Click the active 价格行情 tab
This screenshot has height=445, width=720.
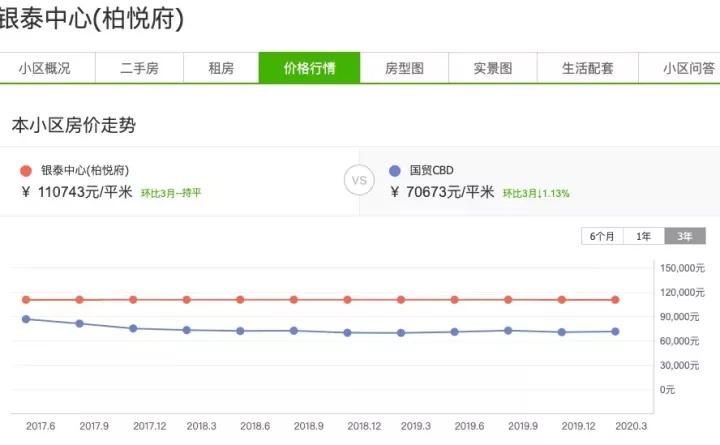point(309,68)
